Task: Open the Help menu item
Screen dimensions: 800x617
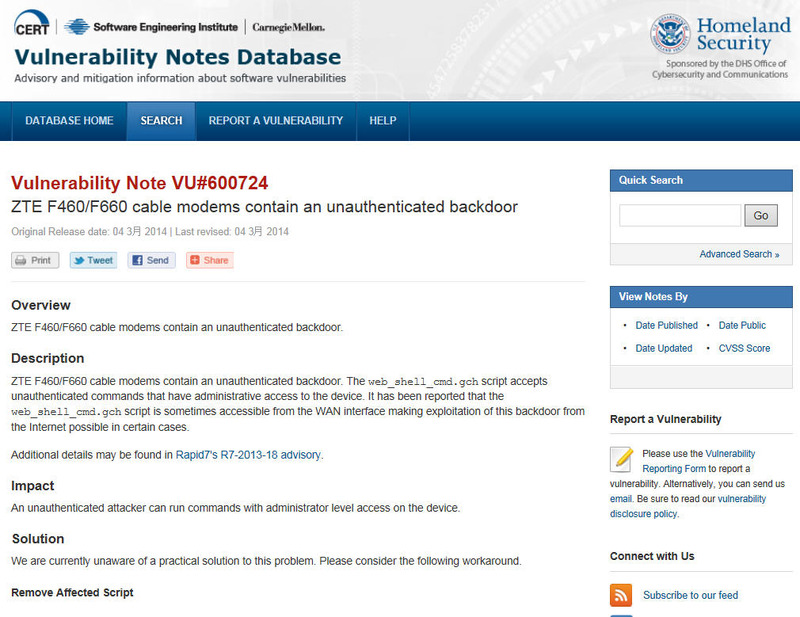Action: click(383, 121)
